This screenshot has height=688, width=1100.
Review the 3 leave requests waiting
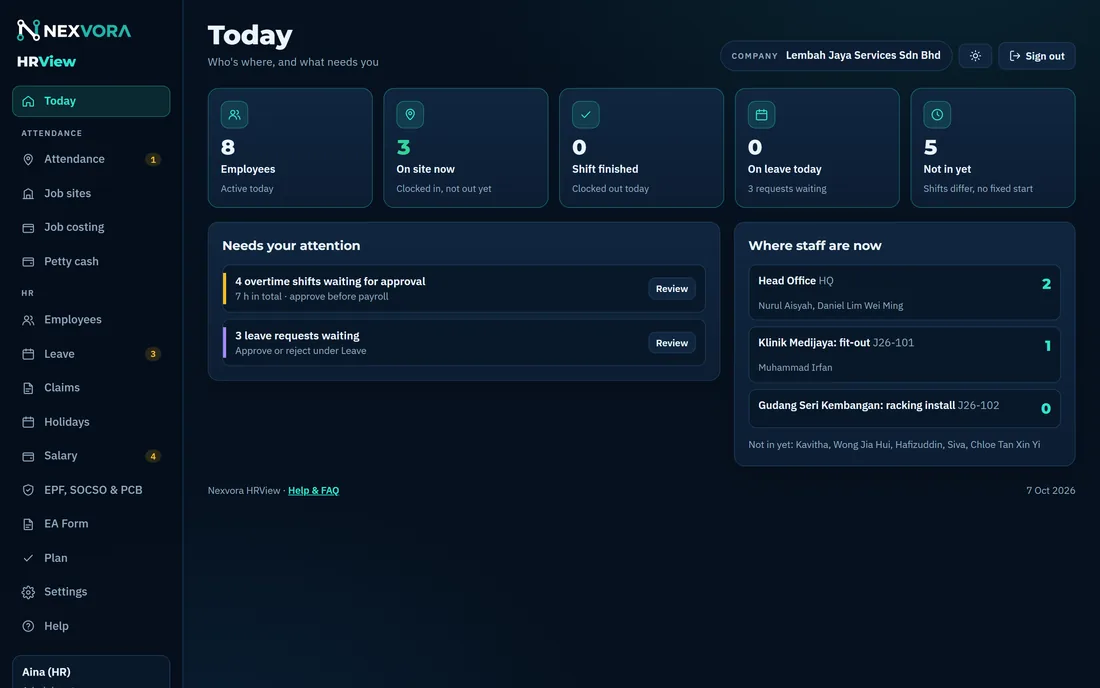pyautogui.click(x=671, y=343)
